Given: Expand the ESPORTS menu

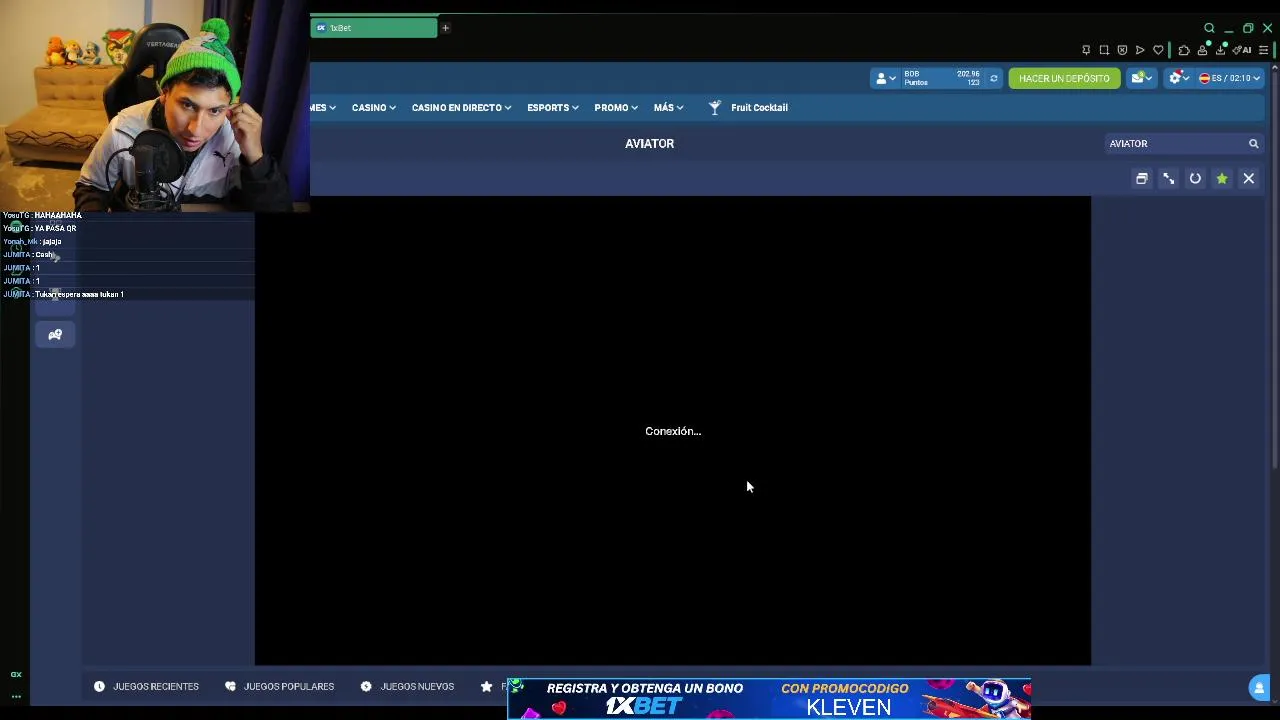Looking at the screenshot, I should (x=552, y=108).
